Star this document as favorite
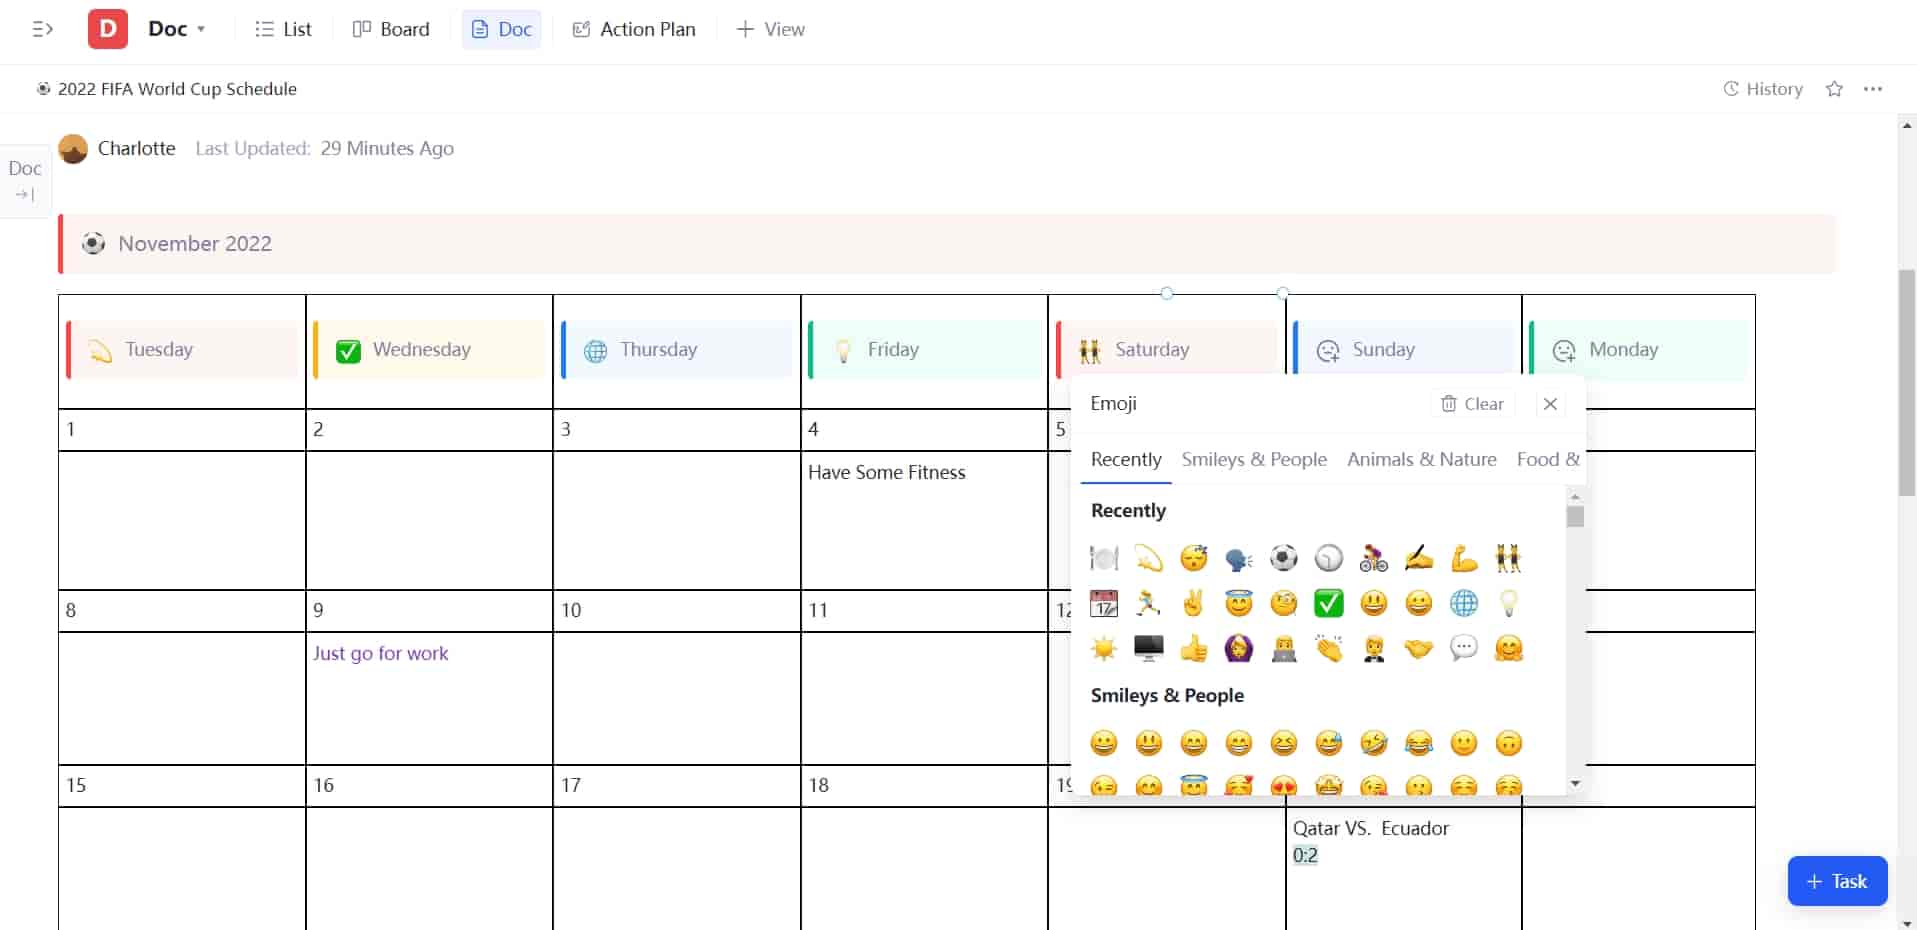 (1834, 89)
